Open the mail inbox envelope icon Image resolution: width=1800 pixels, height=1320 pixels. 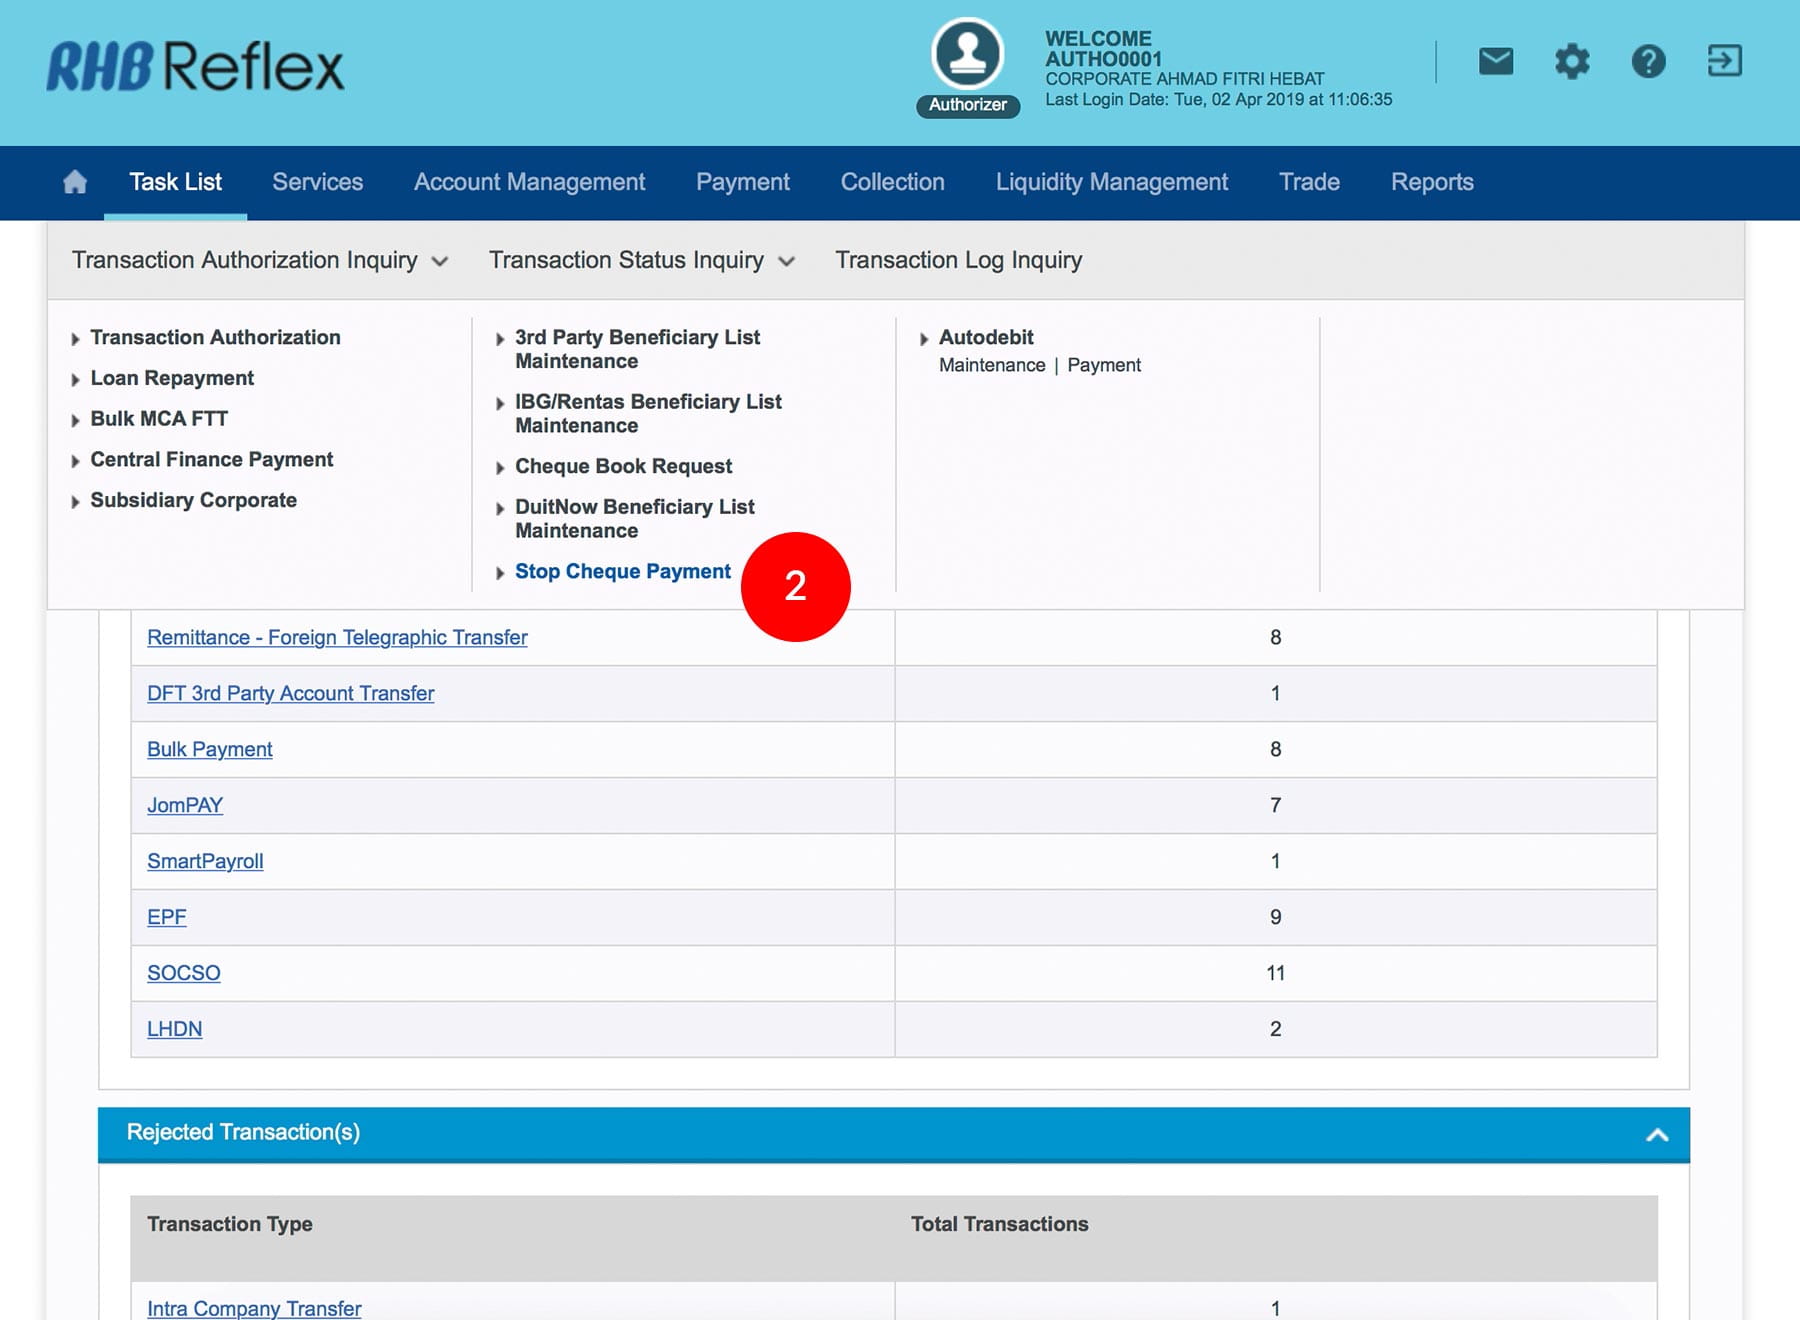click(x=1495, y=62)
